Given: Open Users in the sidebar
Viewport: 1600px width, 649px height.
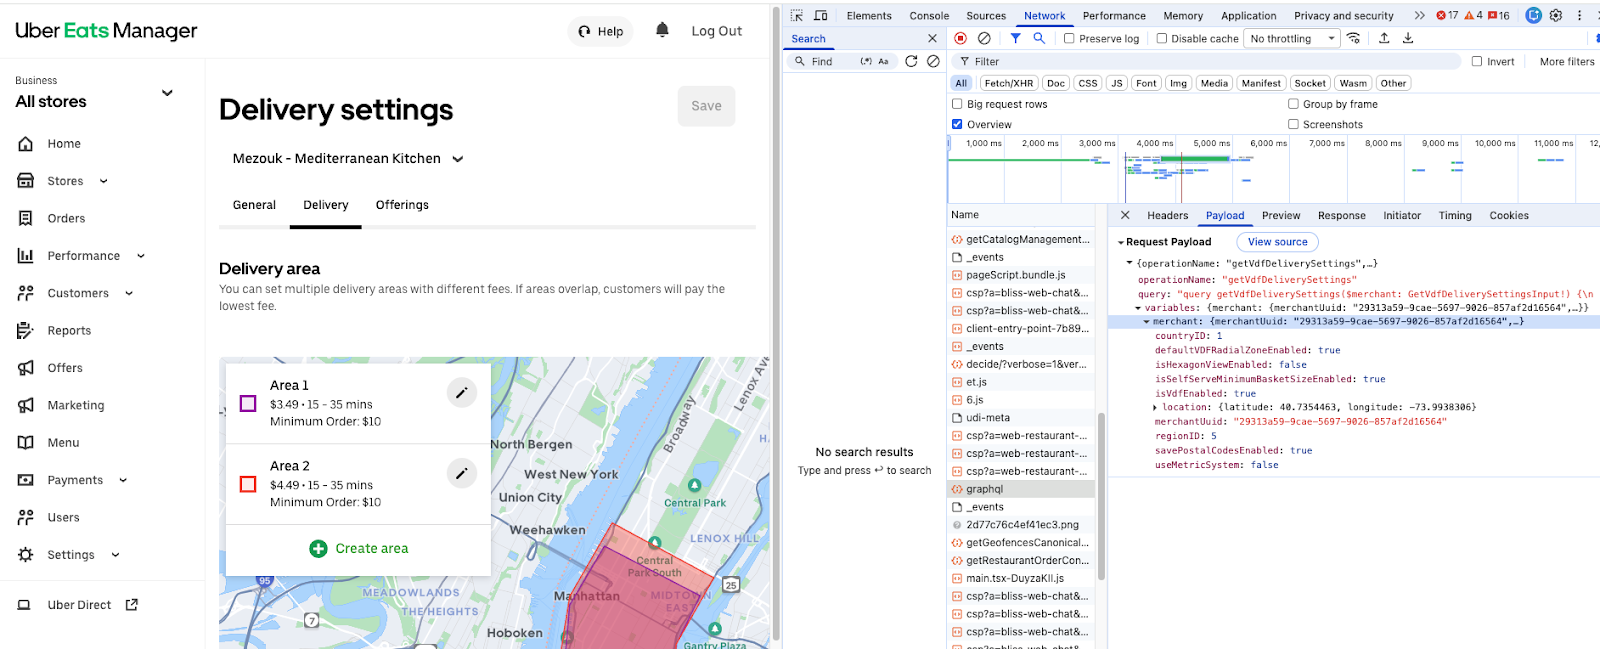Looking at the screenshot, I should (63, 517).
